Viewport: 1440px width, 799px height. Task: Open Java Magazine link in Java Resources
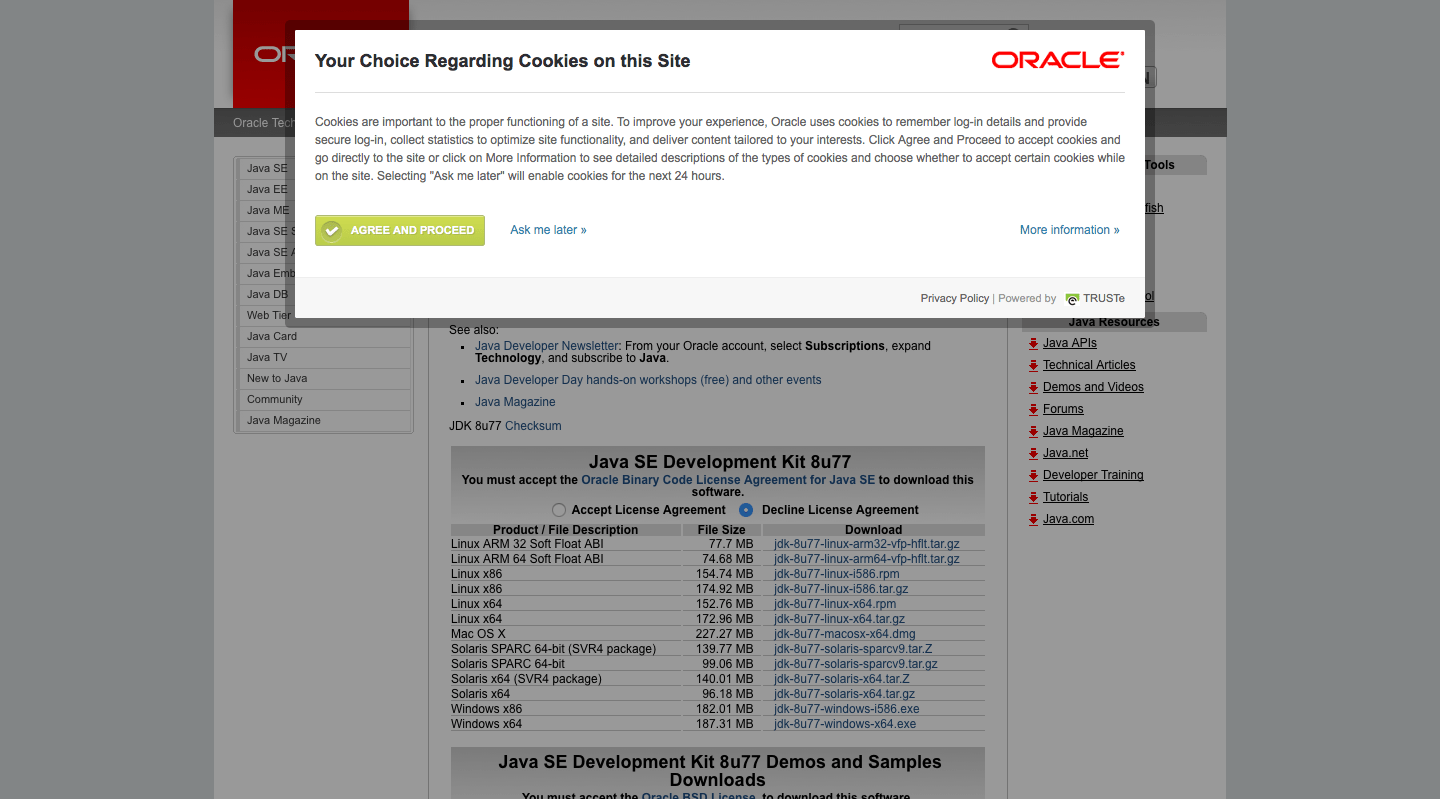[x=1083, y=431]
